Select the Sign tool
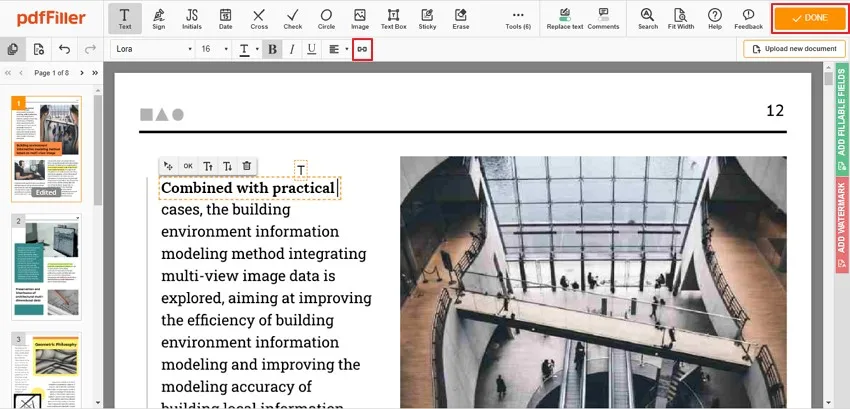The width and height of the screenshot is (850, 409). tap(159, 18)
